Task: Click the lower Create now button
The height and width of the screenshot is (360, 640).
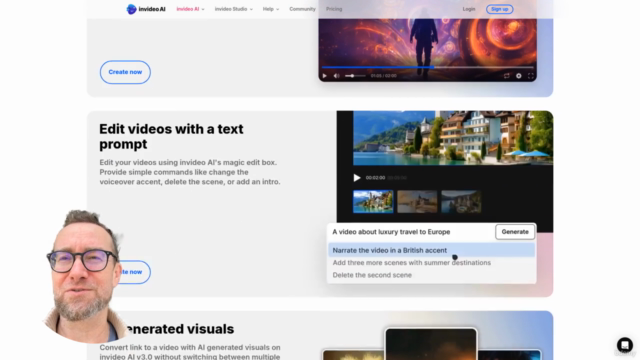Action: [134, 272]
